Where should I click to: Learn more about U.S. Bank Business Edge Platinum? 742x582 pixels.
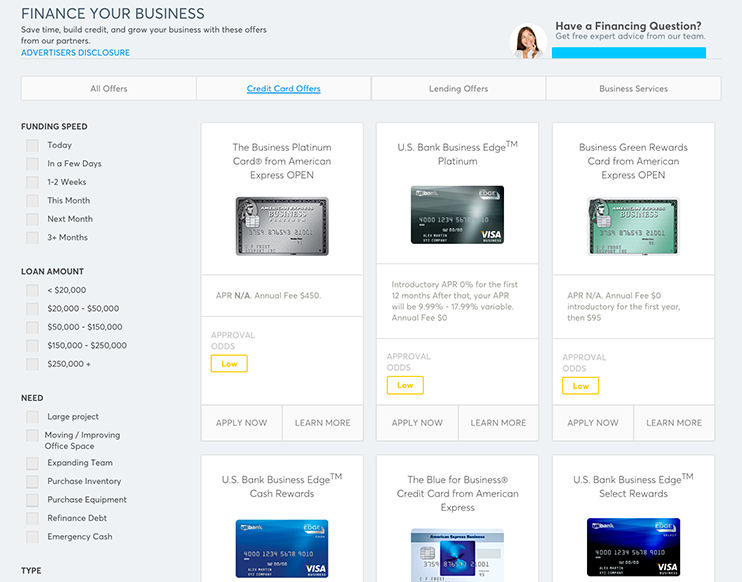tap(498, 423)
